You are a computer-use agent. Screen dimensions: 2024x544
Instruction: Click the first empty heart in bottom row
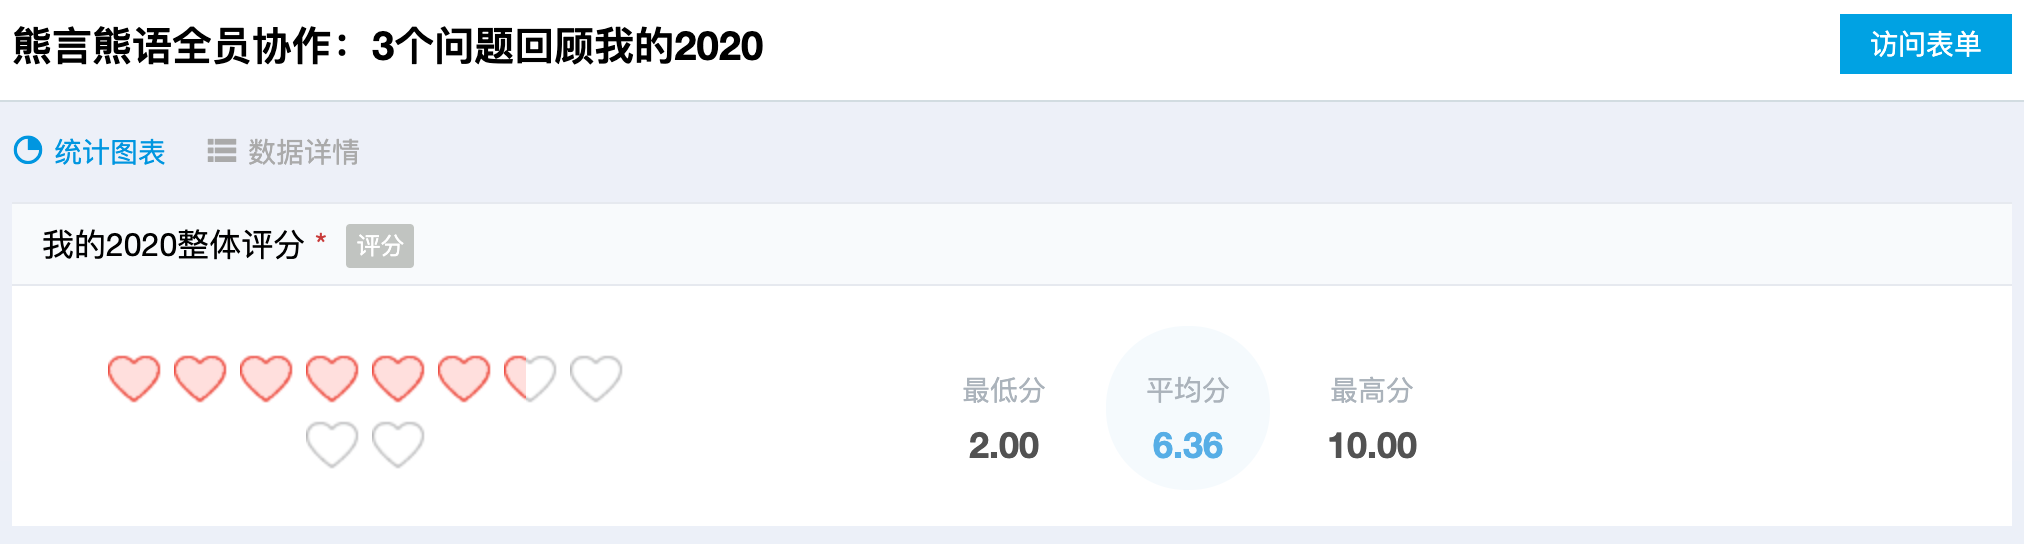click(x=332, y=445)
